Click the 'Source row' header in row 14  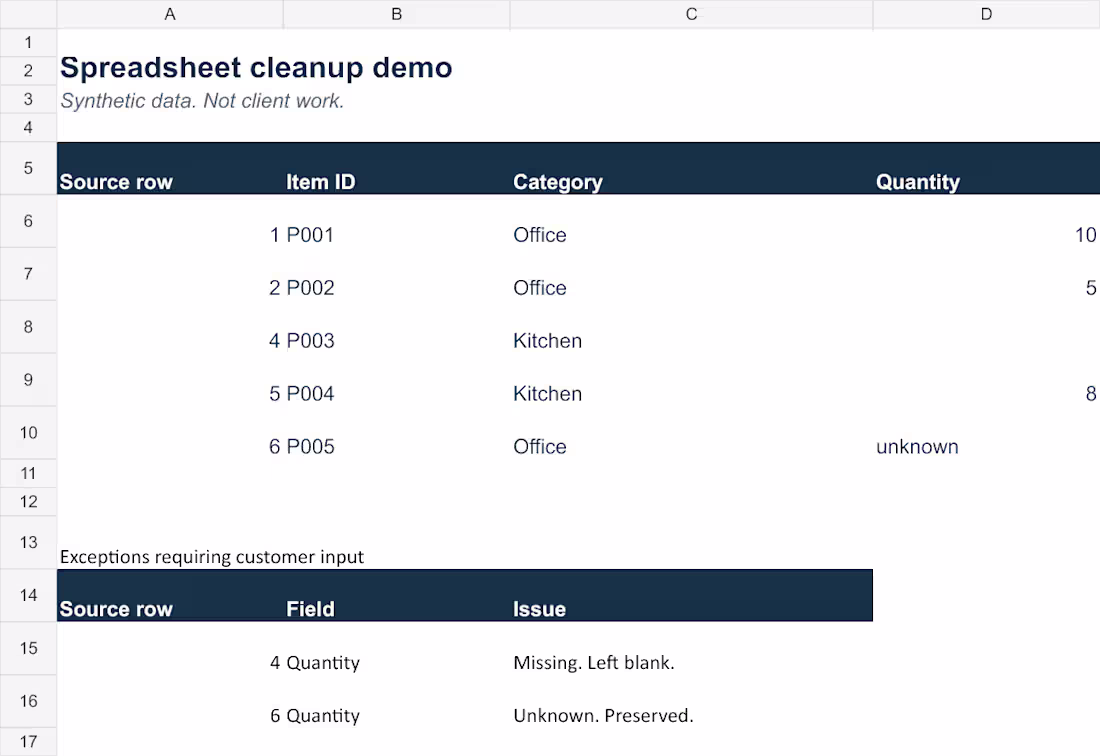click(x=170, y=595)
